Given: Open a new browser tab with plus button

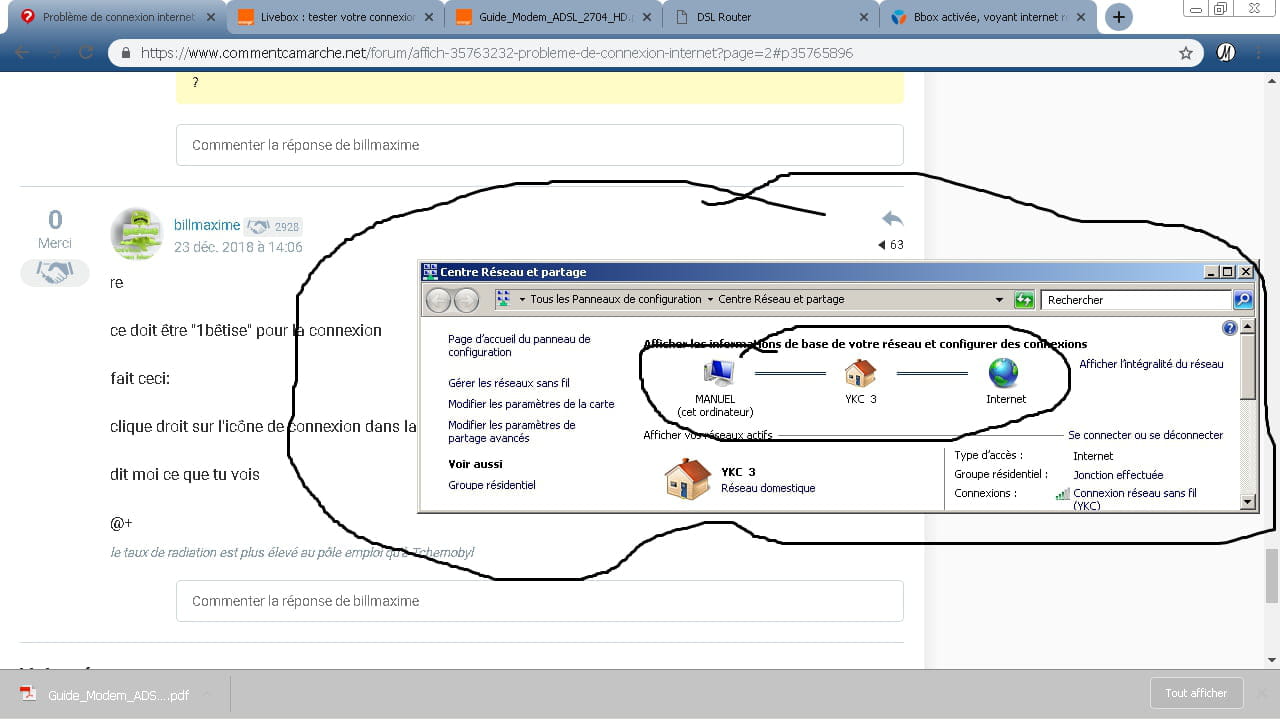Looking at the screenshot, I should [1119, 17].
